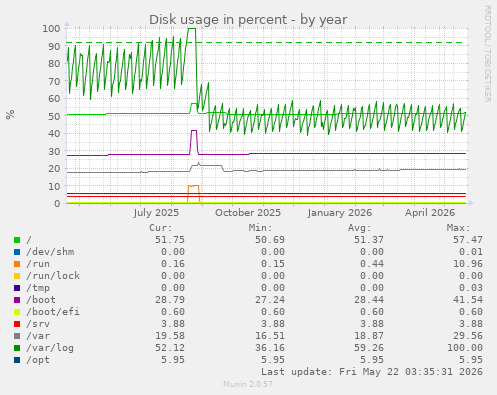Click the current value 52.12 for /var/log

click(170, 348)
